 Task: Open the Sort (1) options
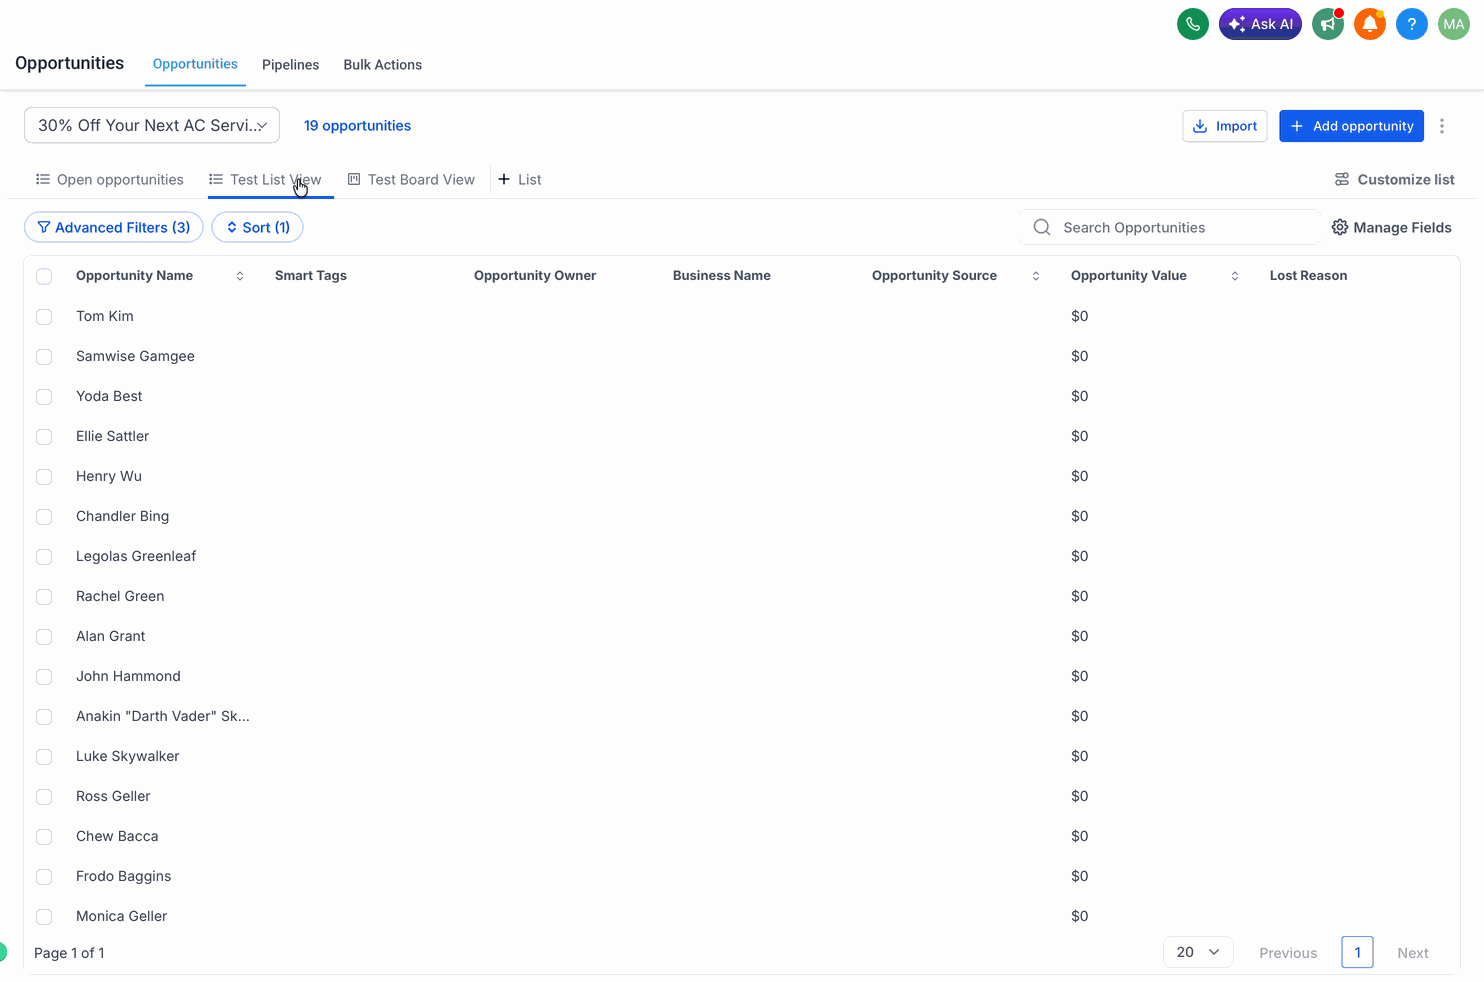pyautogui.click(x=258, y=228)
